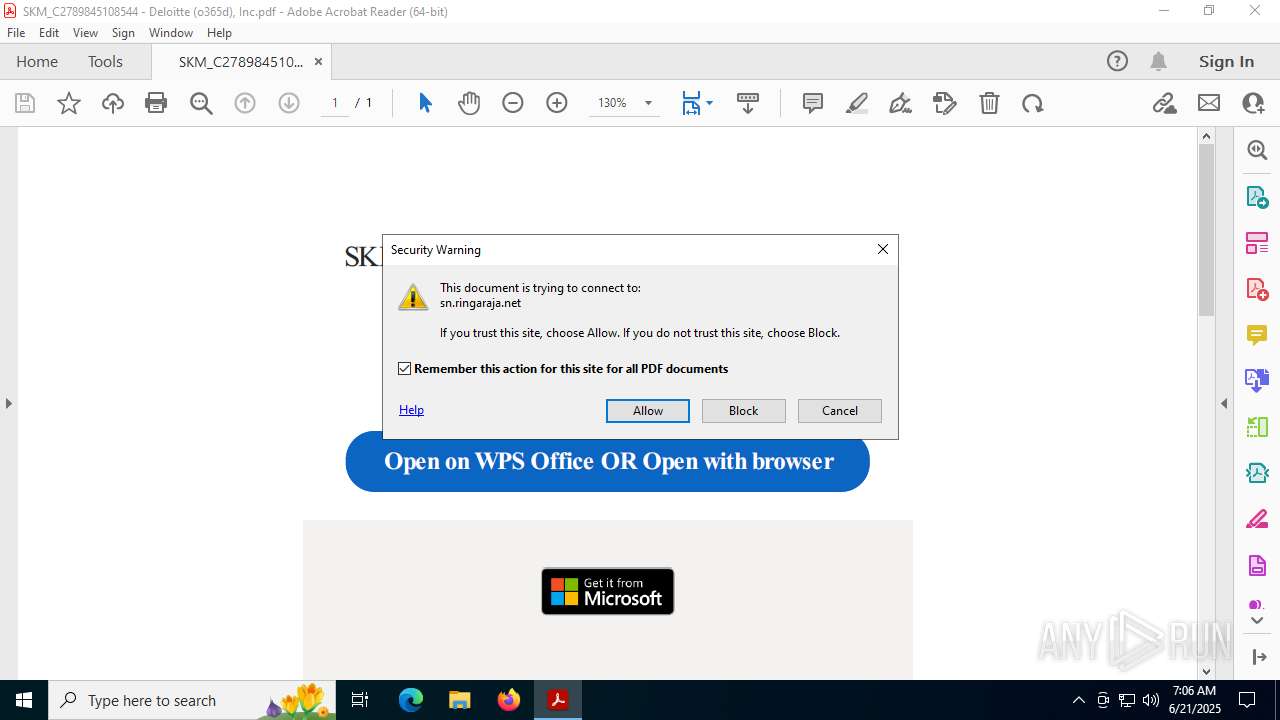Open the View menu

[86, 33]
